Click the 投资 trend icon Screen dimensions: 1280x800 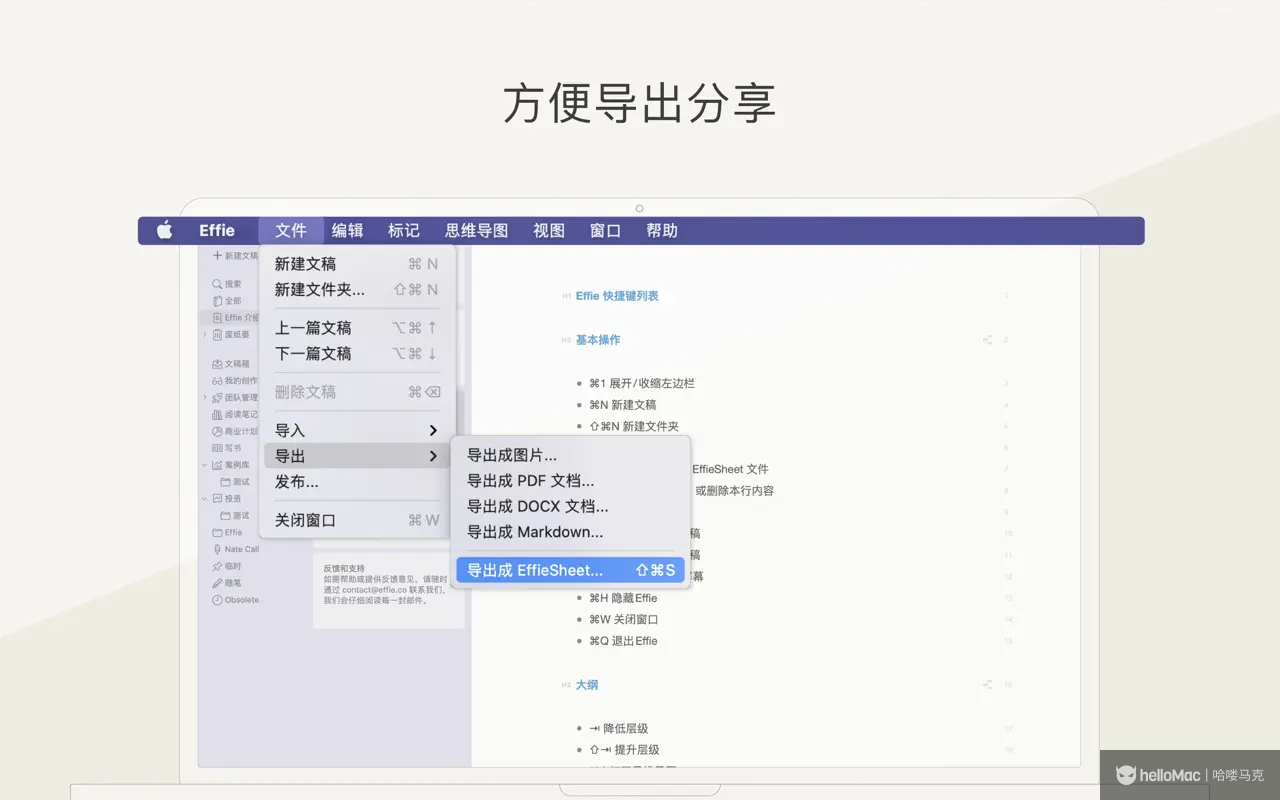(x=217, y=498)
